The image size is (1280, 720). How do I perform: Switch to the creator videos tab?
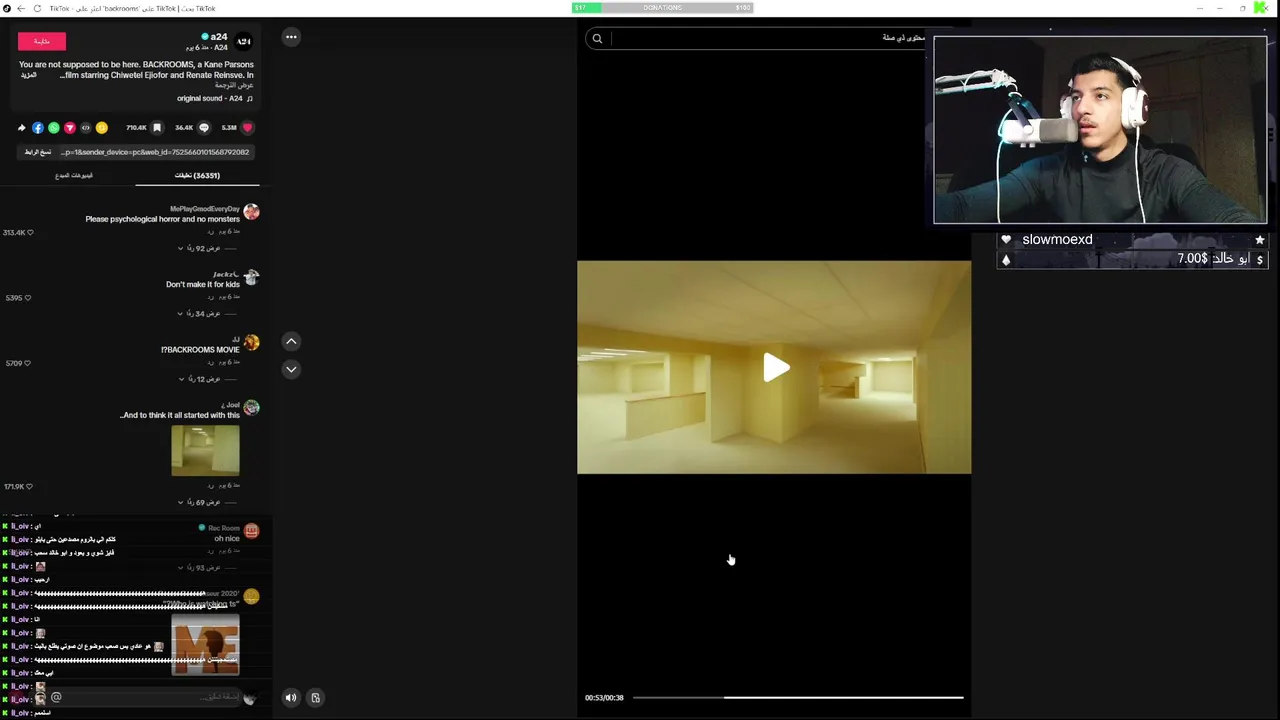pos(74,175)
